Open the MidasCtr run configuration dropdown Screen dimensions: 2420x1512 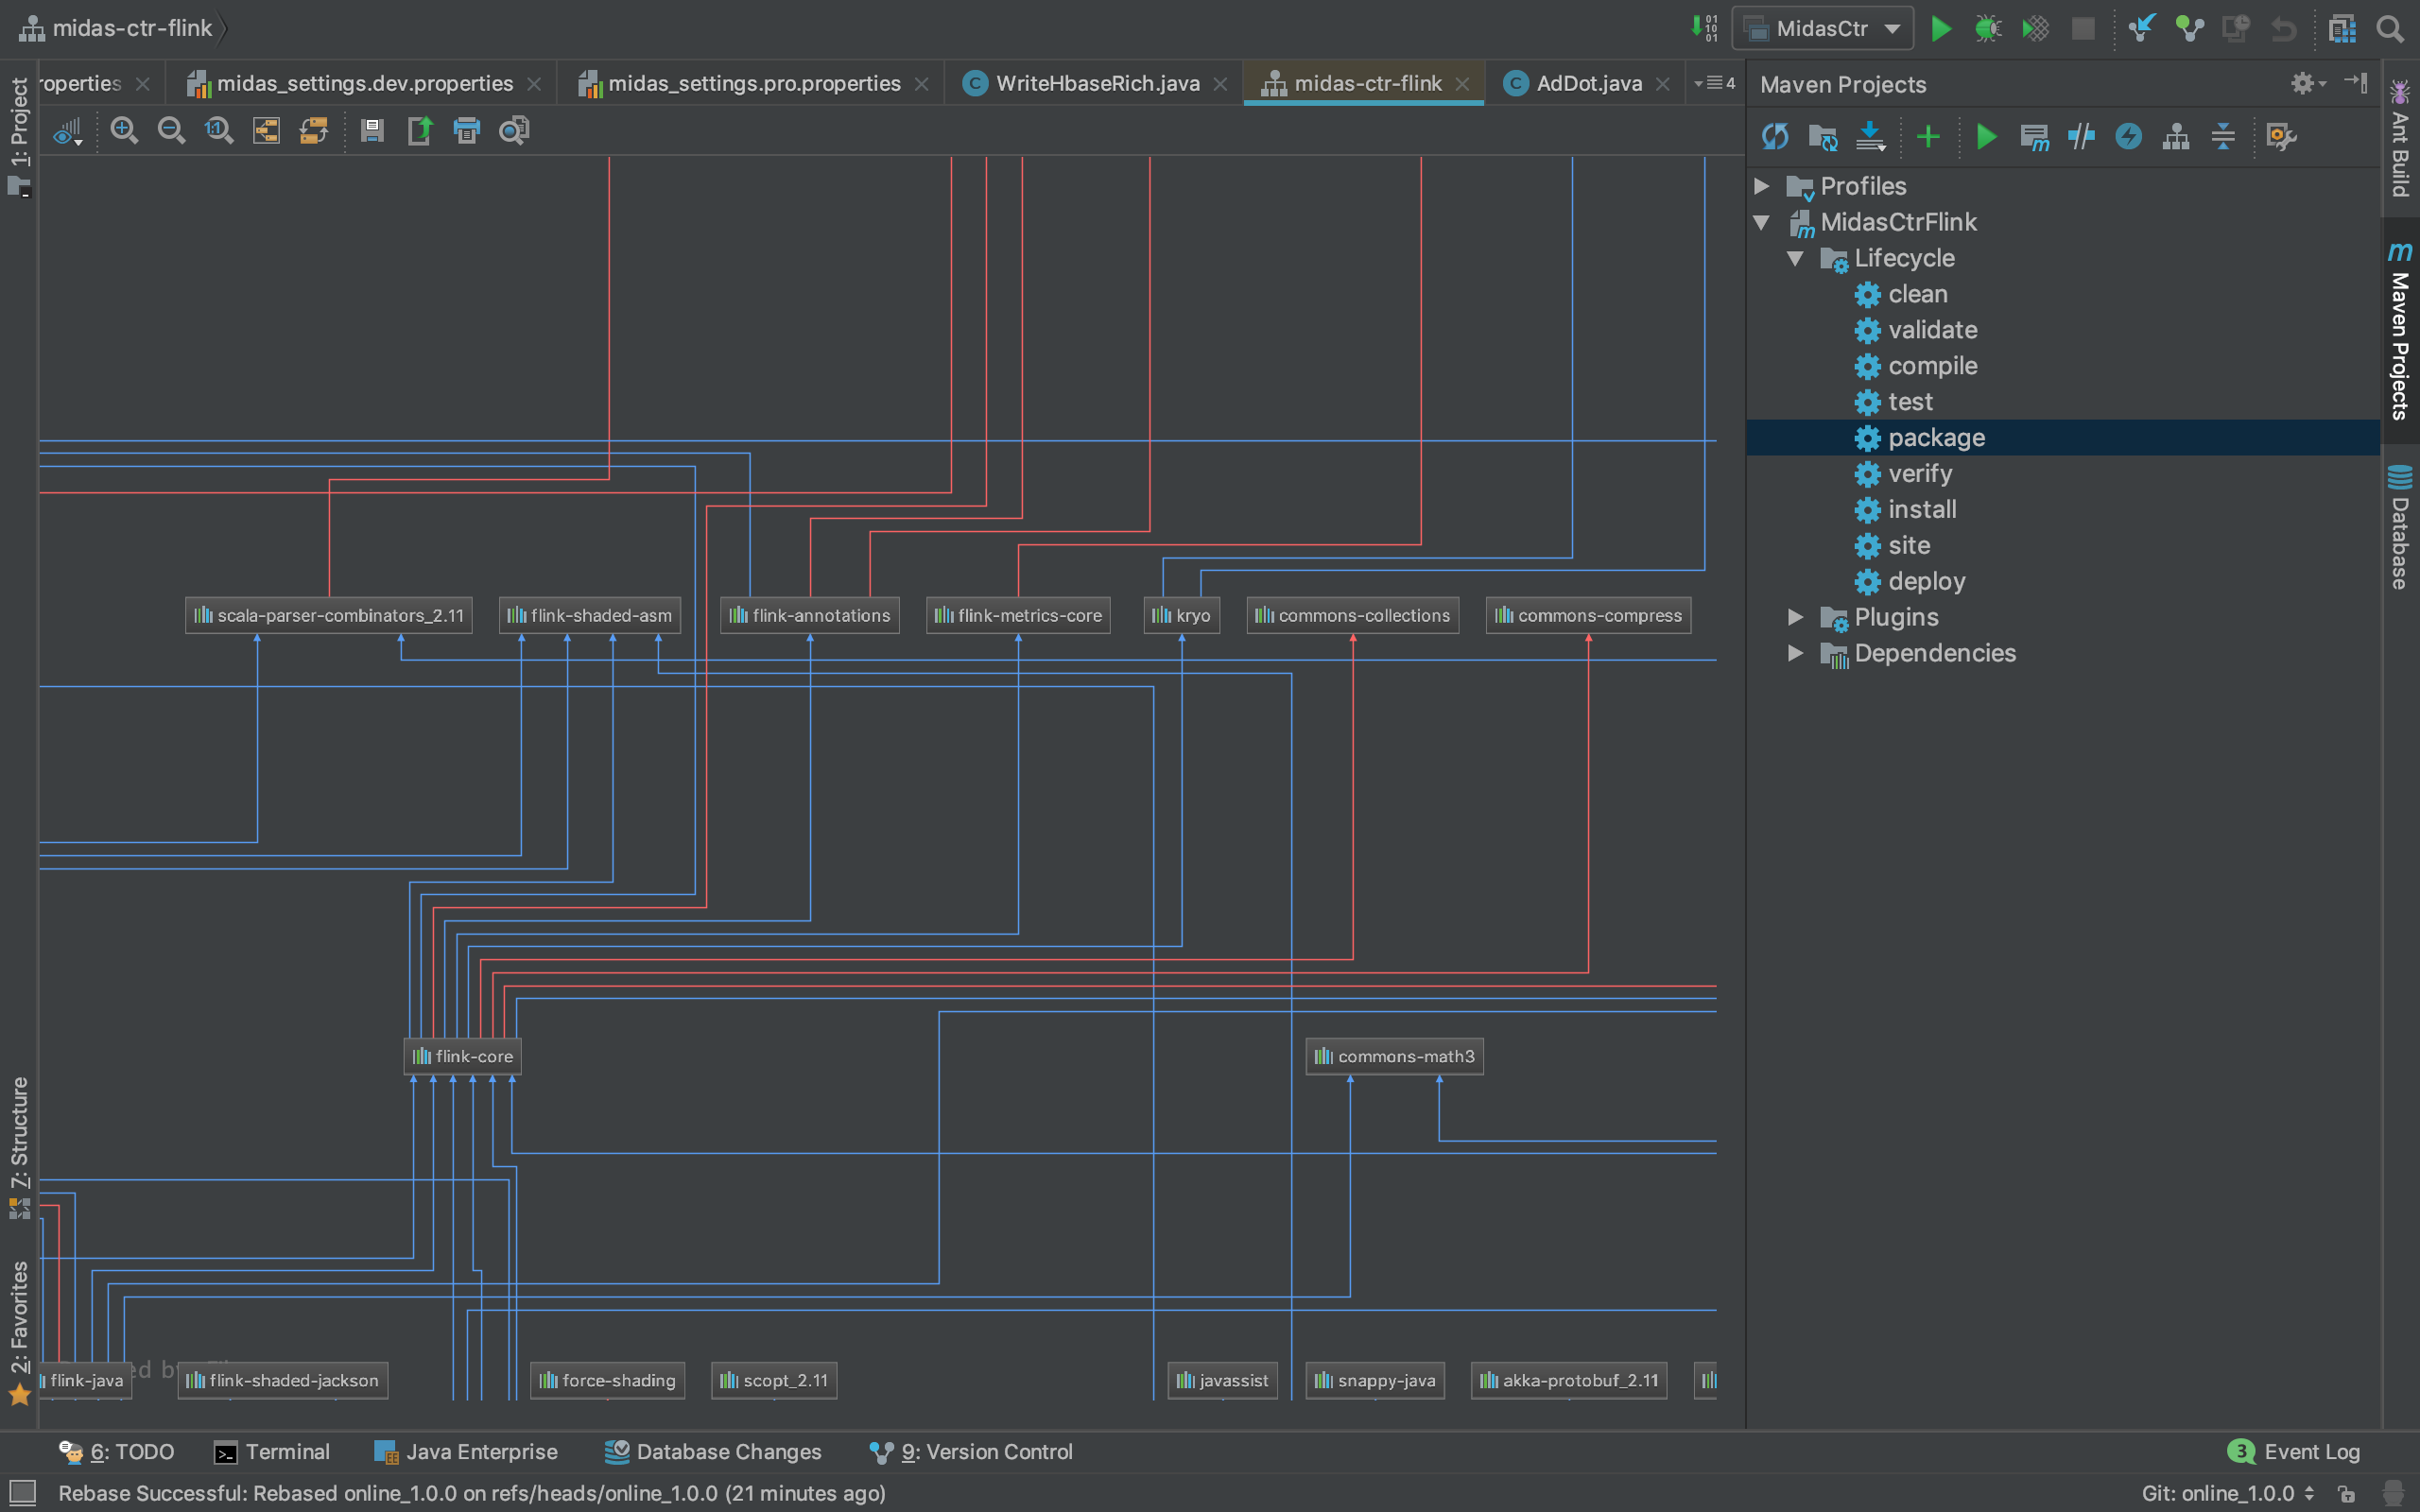[1822, 28]
